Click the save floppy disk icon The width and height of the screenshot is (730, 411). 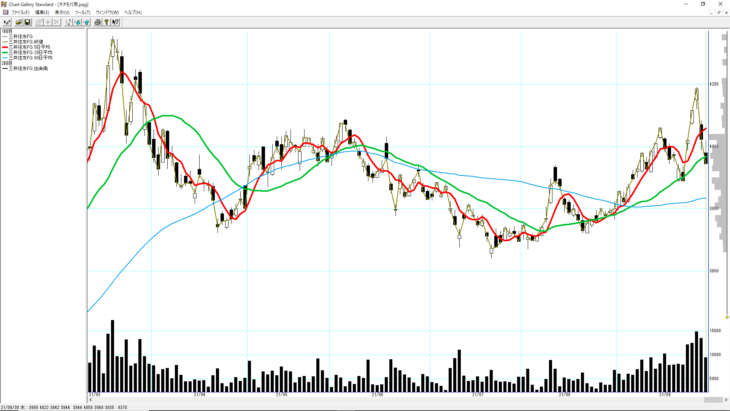(x=29, y=21)
